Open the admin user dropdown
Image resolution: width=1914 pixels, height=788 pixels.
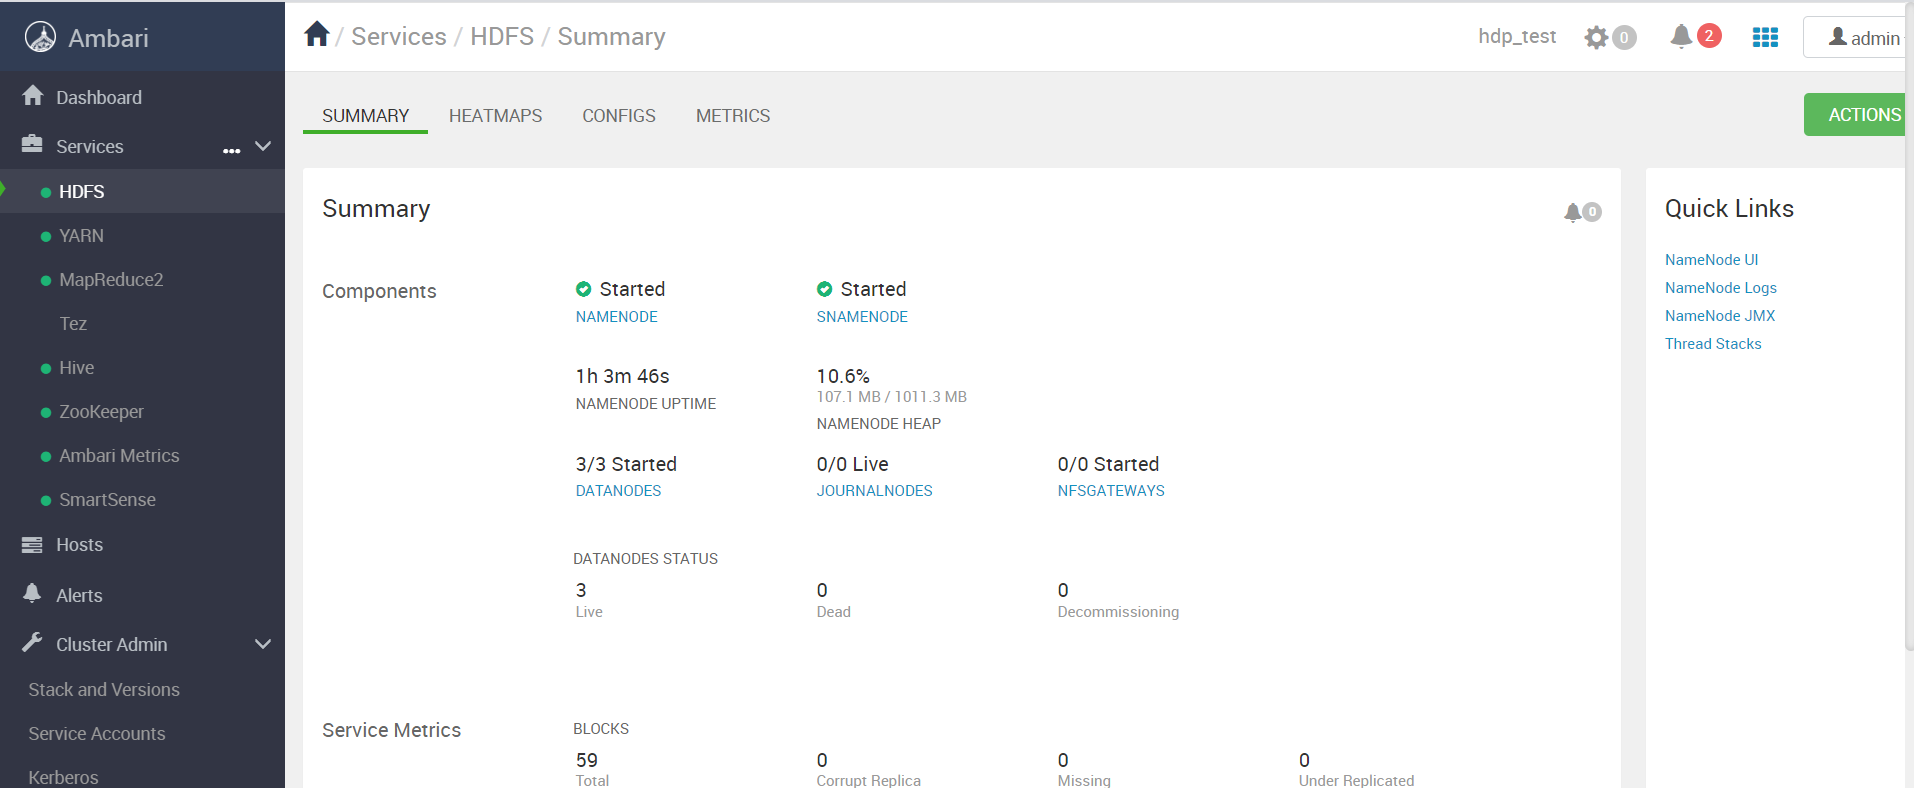pyautogui.click(x=1857, y=37)
